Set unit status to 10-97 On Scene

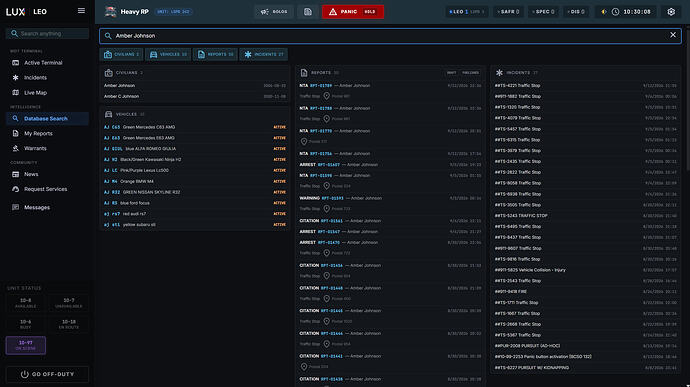pos(26,345)
